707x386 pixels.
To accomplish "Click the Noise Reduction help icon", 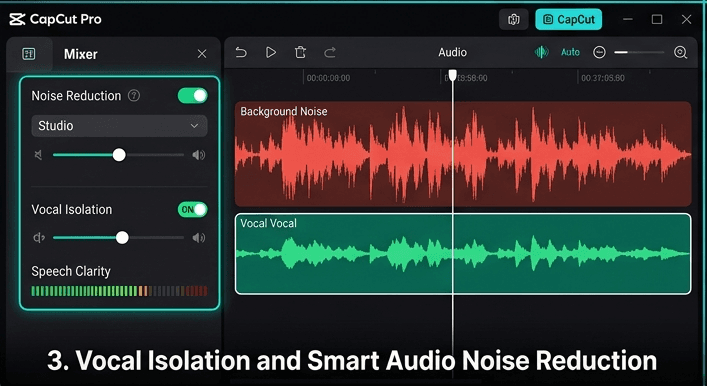I will pyautogui.click(x=134, y=96).
